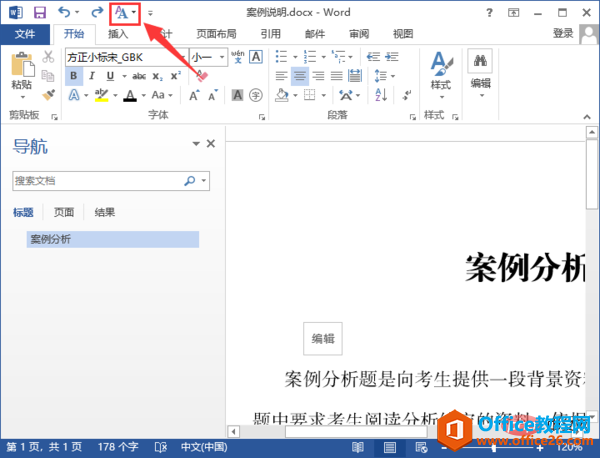This screenshot has height=458, width=600.
Task: Save the document with the floppy icon
Action: (x=40, y=13)
